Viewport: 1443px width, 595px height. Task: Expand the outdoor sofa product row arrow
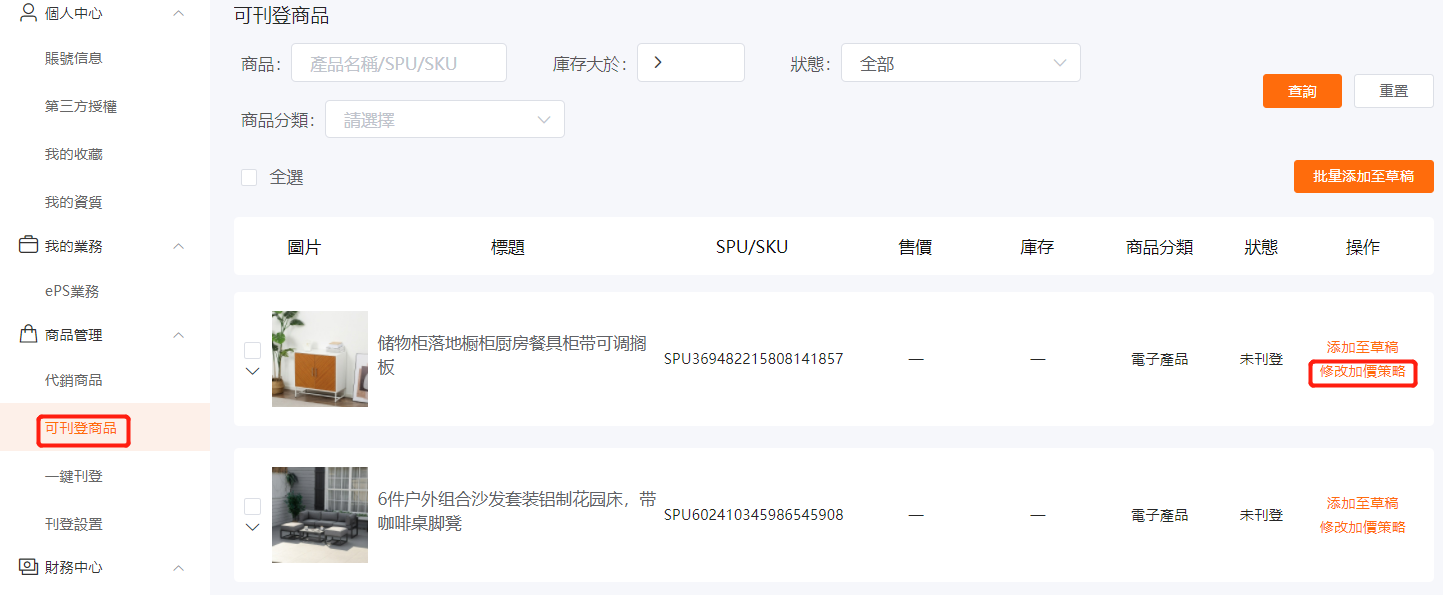(x=252, y=527)
